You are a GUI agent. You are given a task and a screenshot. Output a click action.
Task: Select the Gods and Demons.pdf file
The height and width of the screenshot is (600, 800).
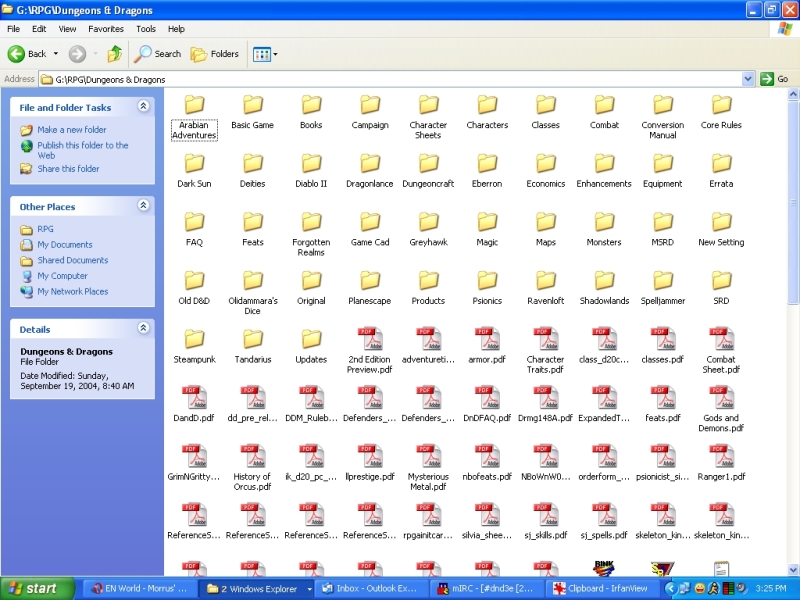coord(721,410)
